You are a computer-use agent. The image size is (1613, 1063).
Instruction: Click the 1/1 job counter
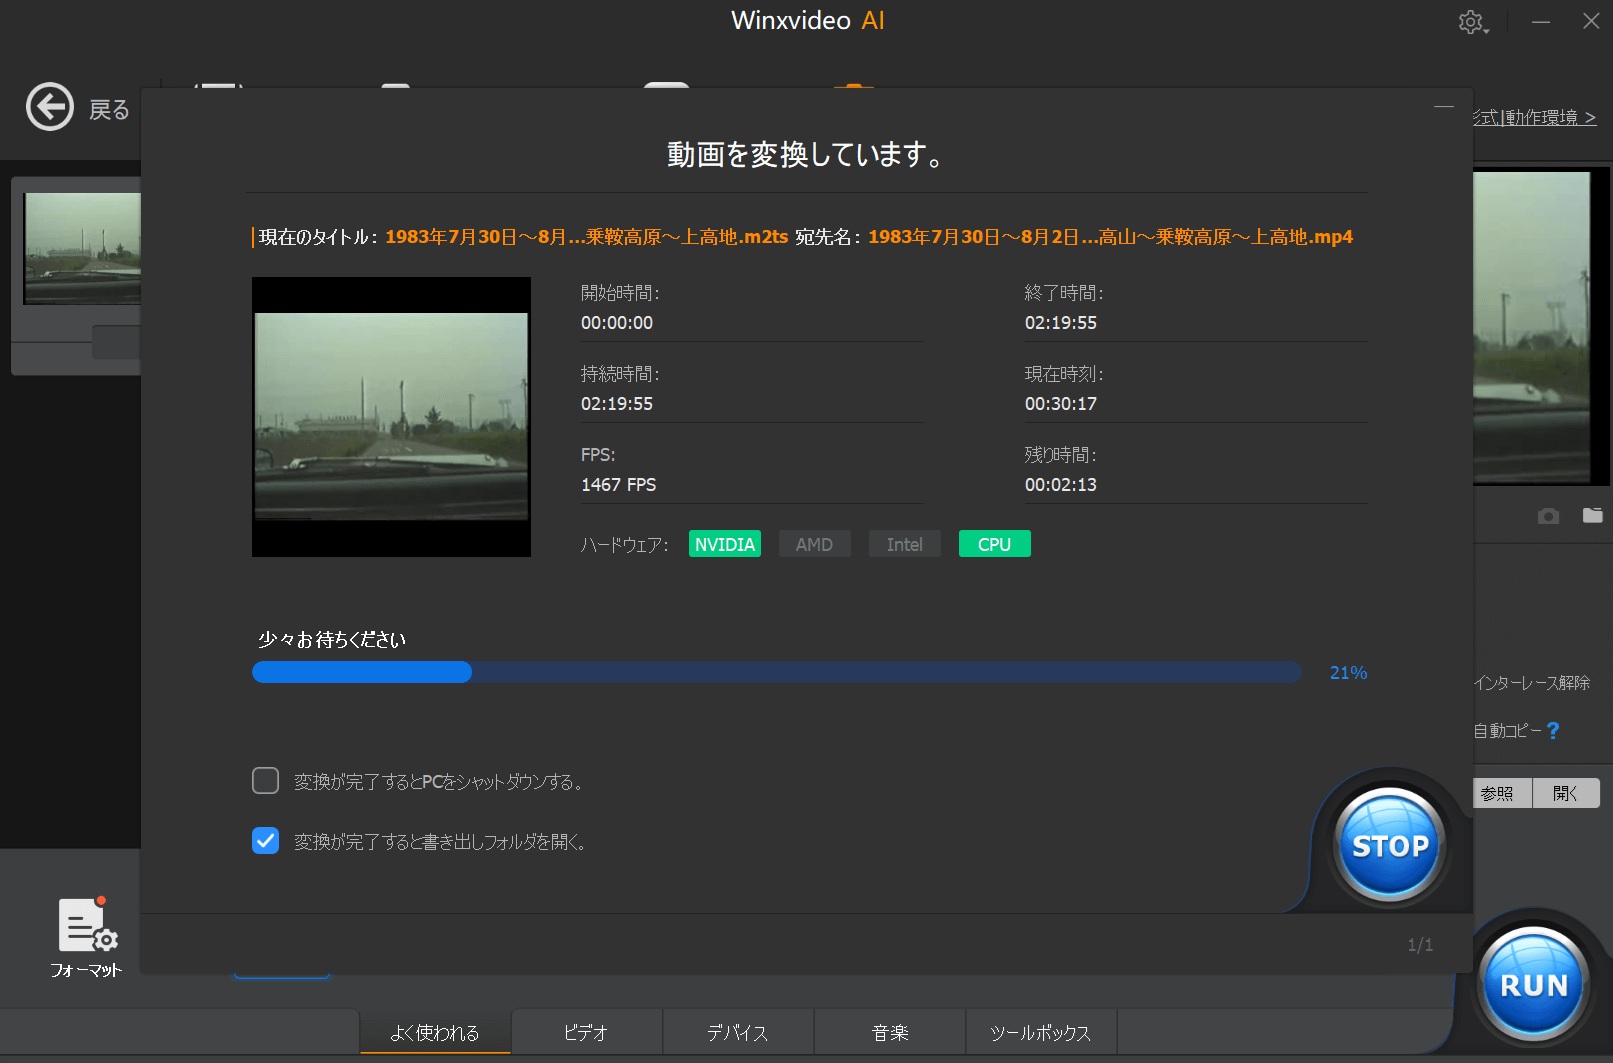click(x=1420, y=945)
